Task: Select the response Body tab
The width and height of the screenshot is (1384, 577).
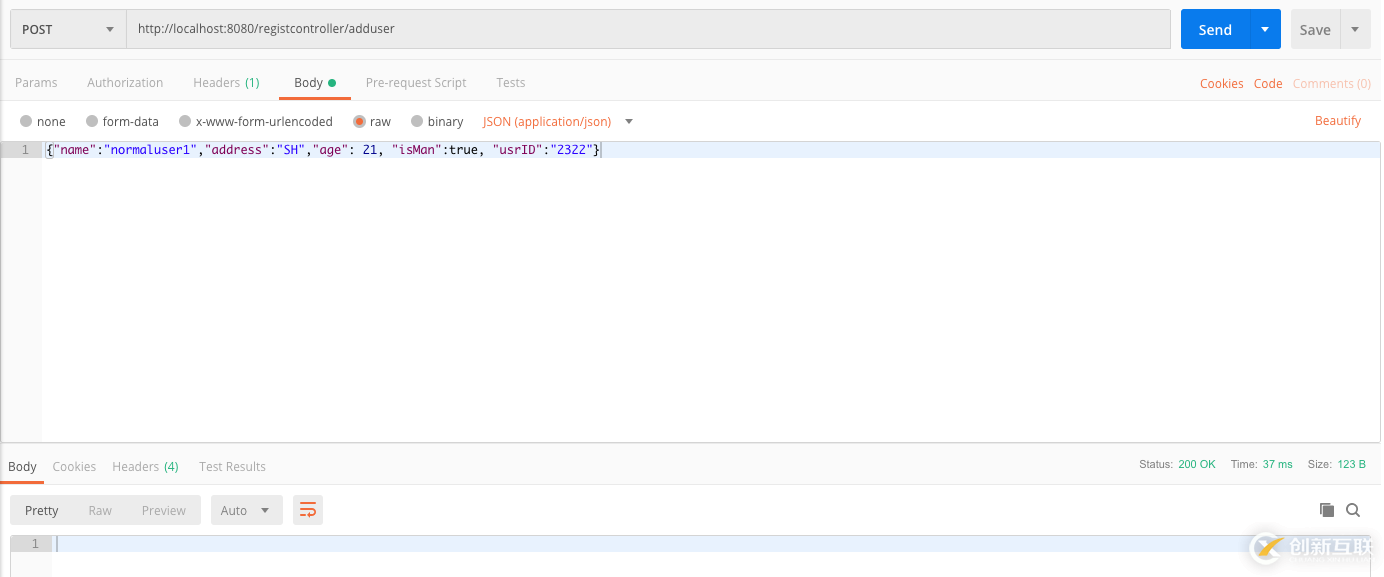Action: click(22, 466)
